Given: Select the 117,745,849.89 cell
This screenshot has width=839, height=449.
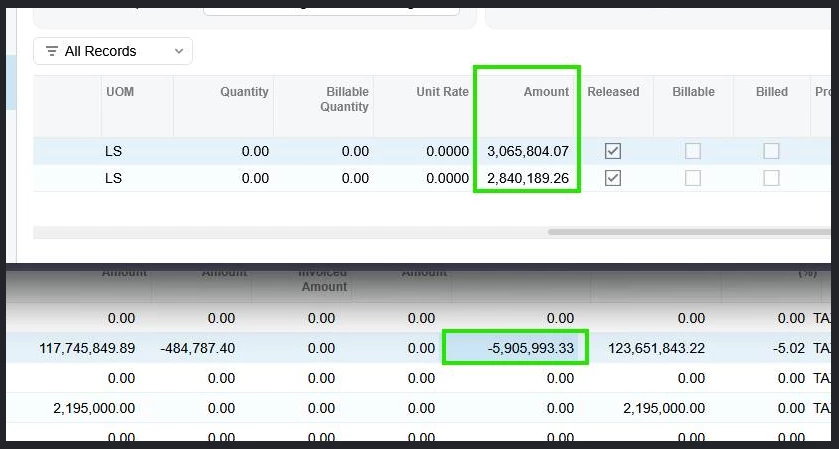Looking at the screenshot, I should point(87,348).
